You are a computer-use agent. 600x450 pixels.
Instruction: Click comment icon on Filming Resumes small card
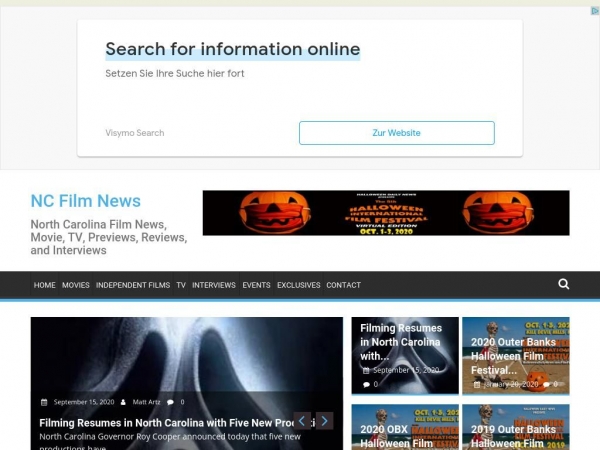(366, 385)
